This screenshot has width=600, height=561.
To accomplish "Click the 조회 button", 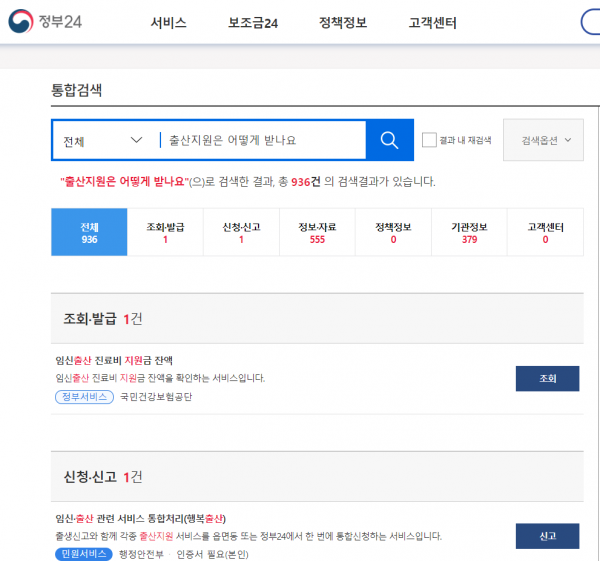I will tap(547, 379).
